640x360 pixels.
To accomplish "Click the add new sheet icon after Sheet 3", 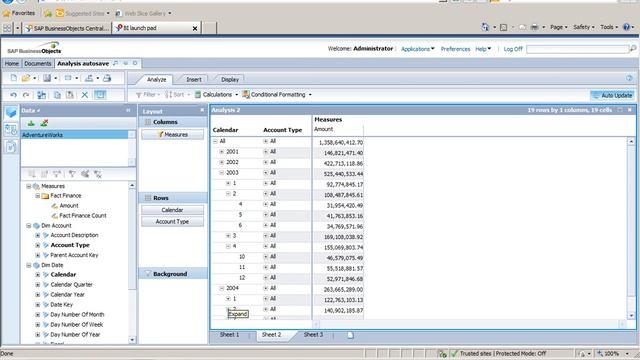I will coord(350,335).
